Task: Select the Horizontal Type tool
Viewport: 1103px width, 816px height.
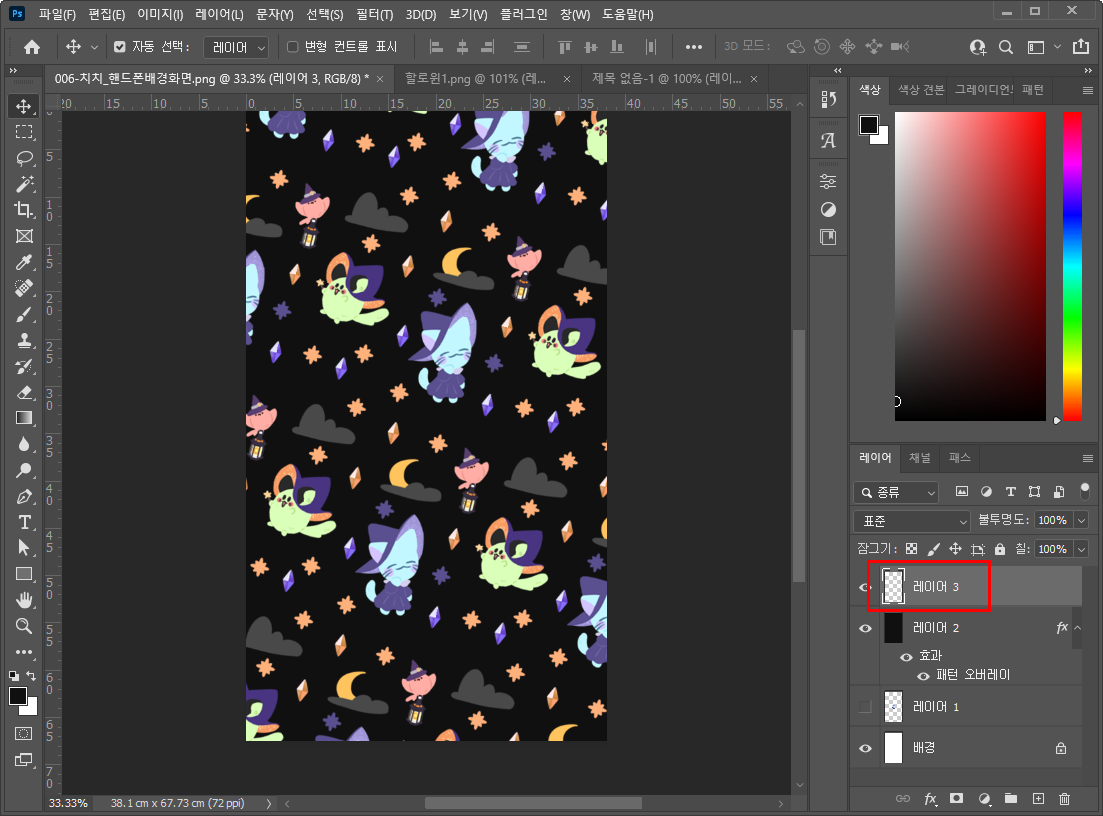Action: coord(24,523)
